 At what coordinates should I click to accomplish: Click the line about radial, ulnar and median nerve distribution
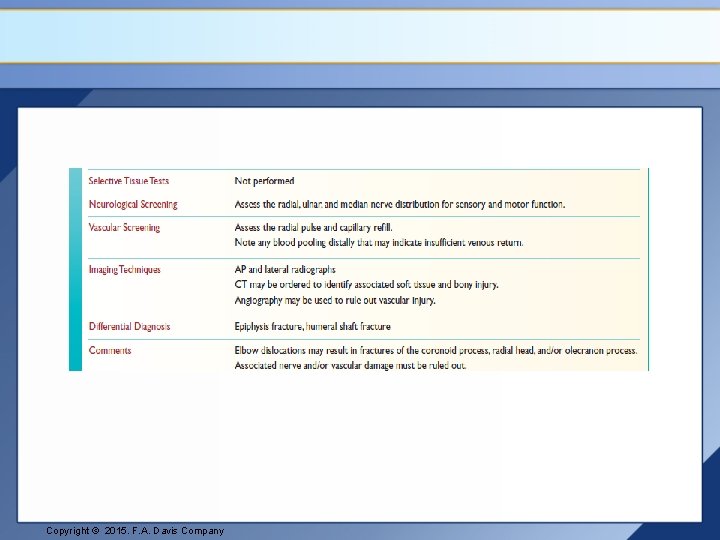tap(399, 204)
